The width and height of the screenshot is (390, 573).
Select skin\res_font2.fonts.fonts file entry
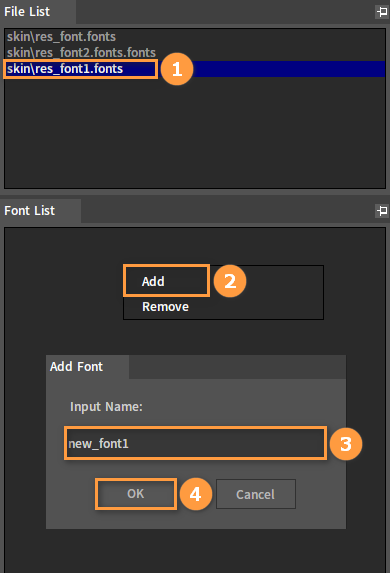coord(195,53)
